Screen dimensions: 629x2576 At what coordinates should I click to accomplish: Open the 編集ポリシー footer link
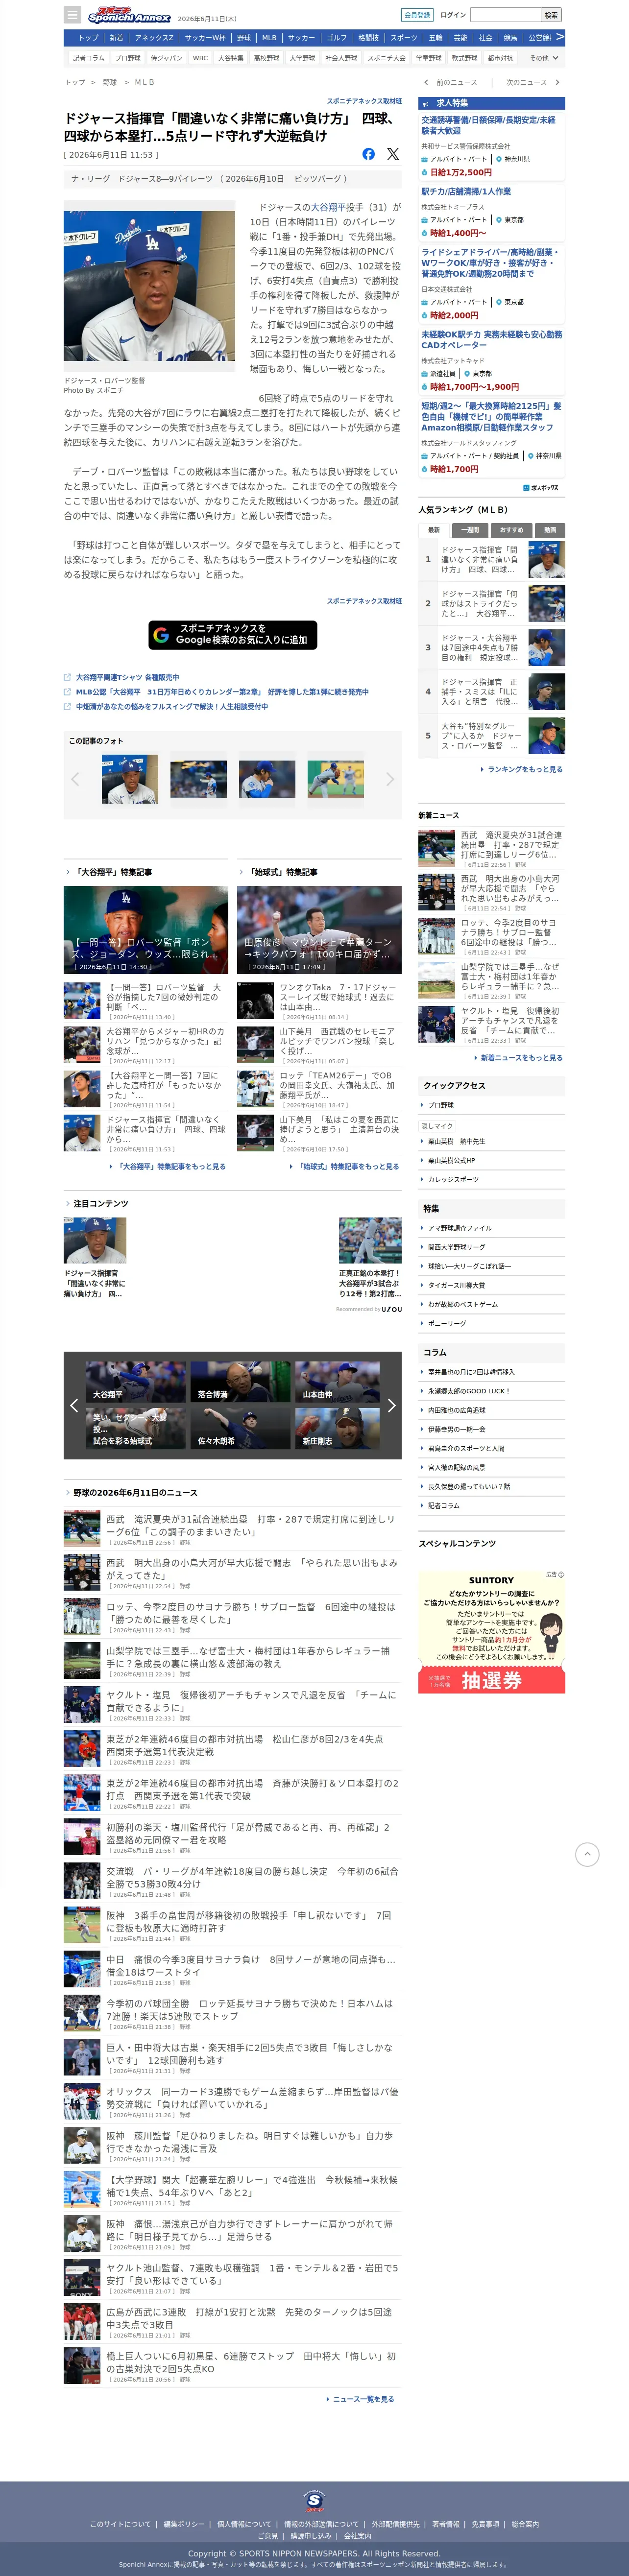(x=184, y=2524)
